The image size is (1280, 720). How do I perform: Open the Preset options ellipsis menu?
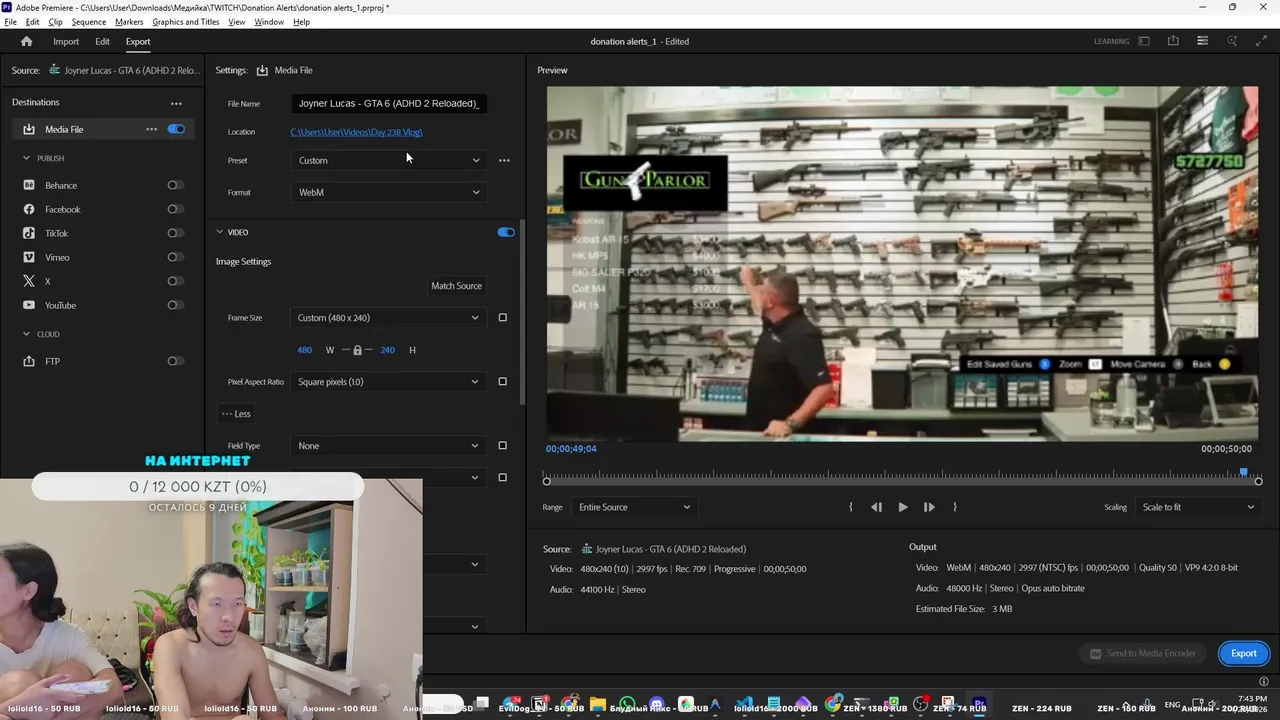(x=504, y=160)
